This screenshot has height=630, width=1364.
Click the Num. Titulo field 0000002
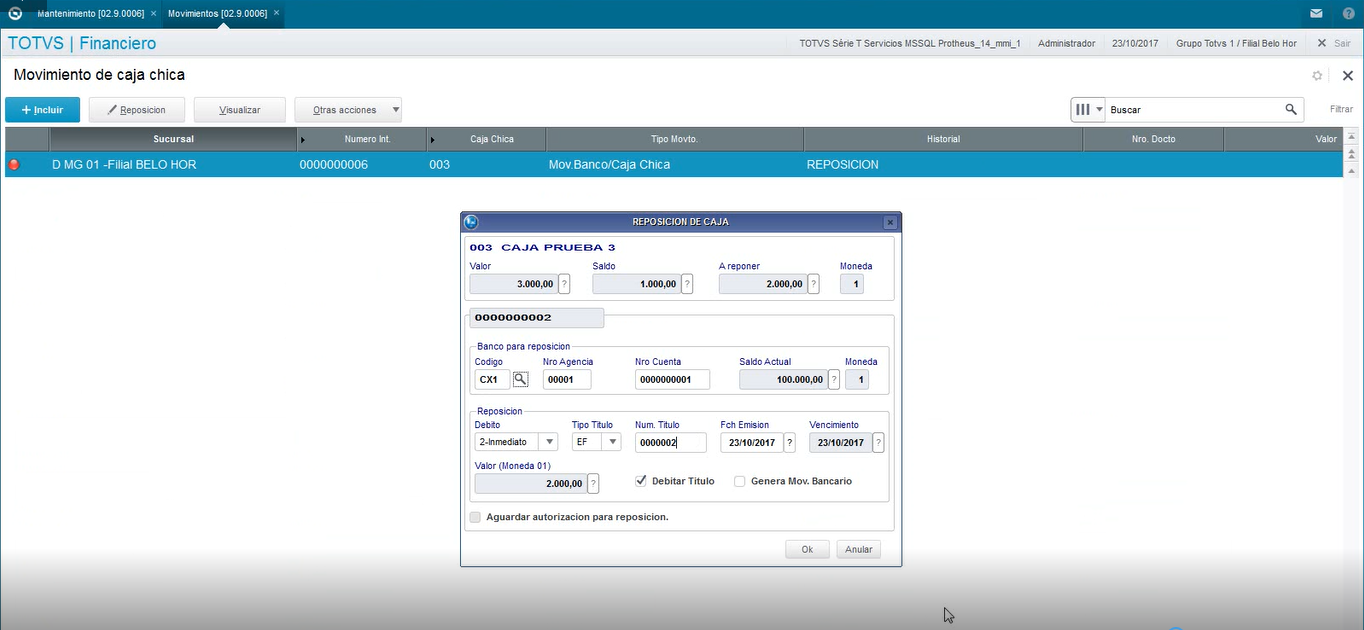(x=671, y=443)
